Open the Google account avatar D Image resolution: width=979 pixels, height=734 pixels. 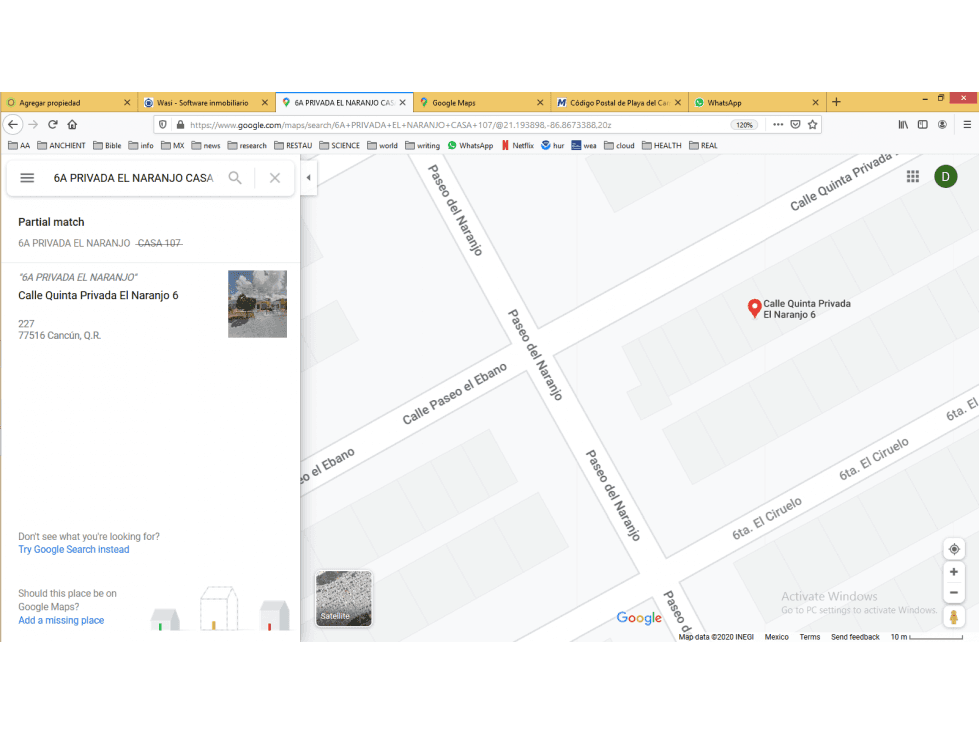pos(945,177)
